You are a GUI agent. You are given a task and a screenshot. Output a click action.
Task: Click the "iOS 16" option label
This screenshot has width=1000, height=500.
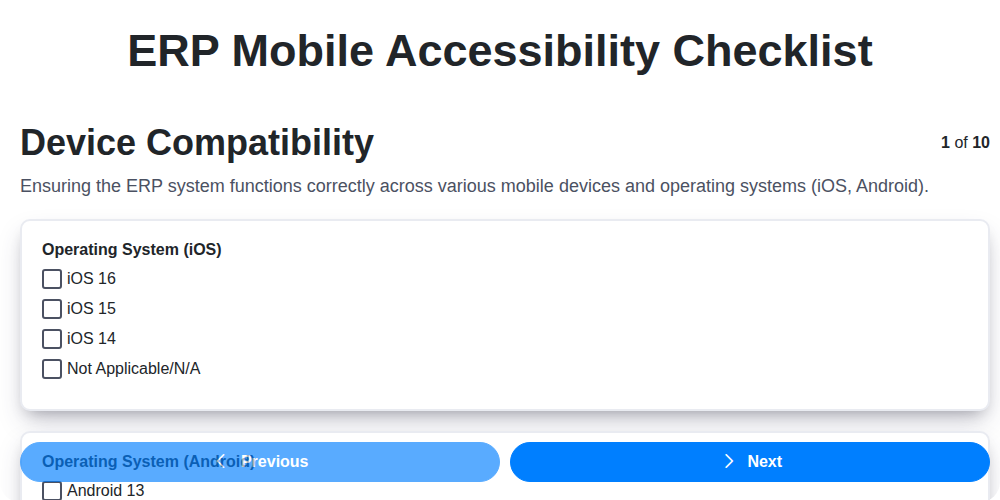click(x=91, y=279)
